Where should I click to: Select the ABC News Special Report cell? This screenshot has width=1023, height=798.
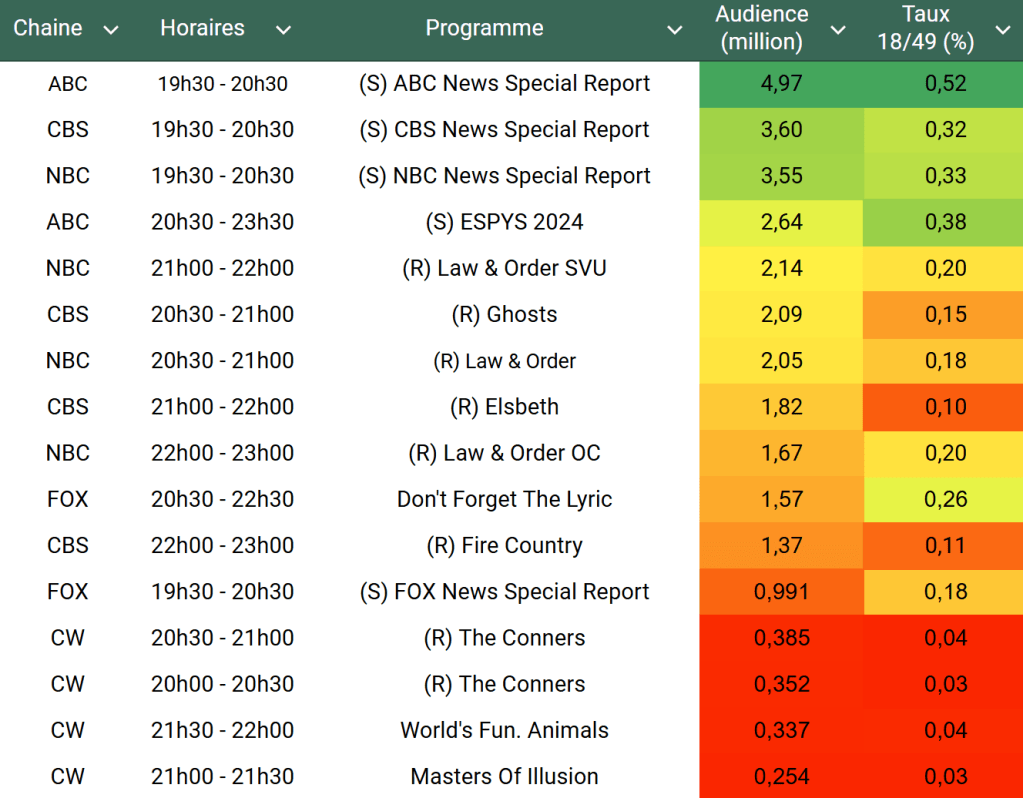pos(504,84)
